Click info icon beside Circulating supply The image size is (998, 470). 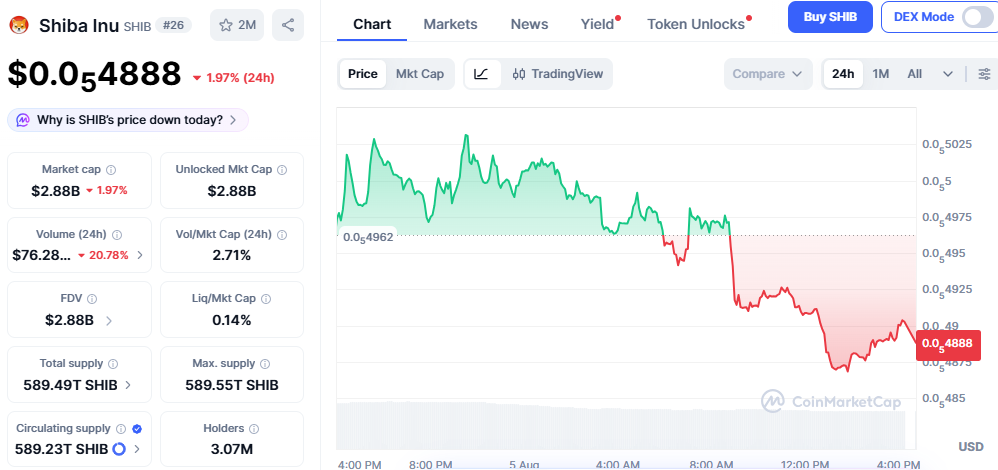121,429
